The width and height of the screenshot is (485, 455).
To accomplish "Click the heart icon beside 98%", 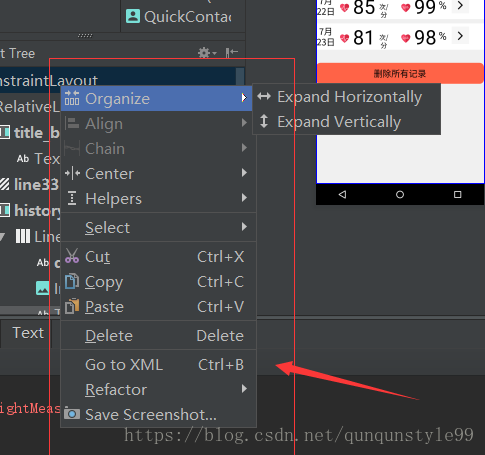I will pos(405,38).
